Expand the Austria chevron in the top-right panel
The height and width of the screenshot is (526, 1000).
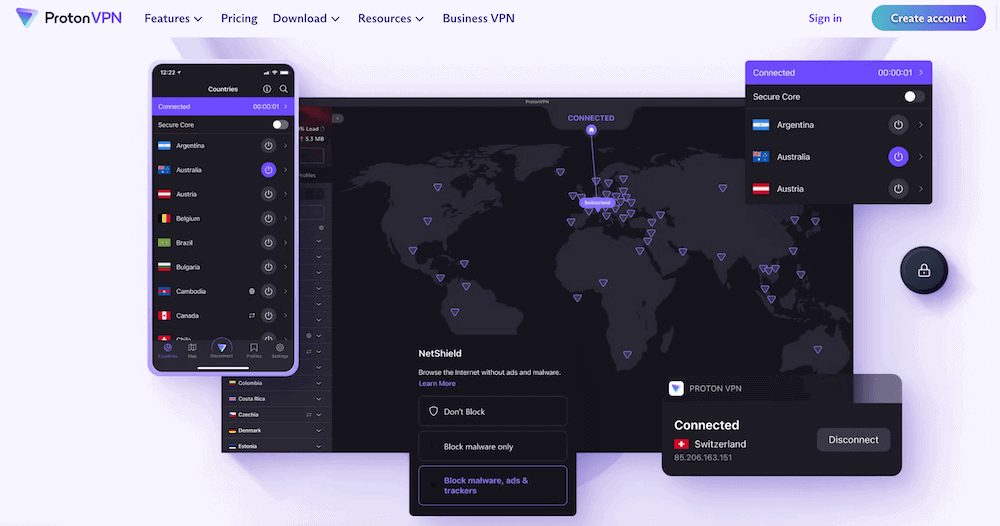pos(921,189)
